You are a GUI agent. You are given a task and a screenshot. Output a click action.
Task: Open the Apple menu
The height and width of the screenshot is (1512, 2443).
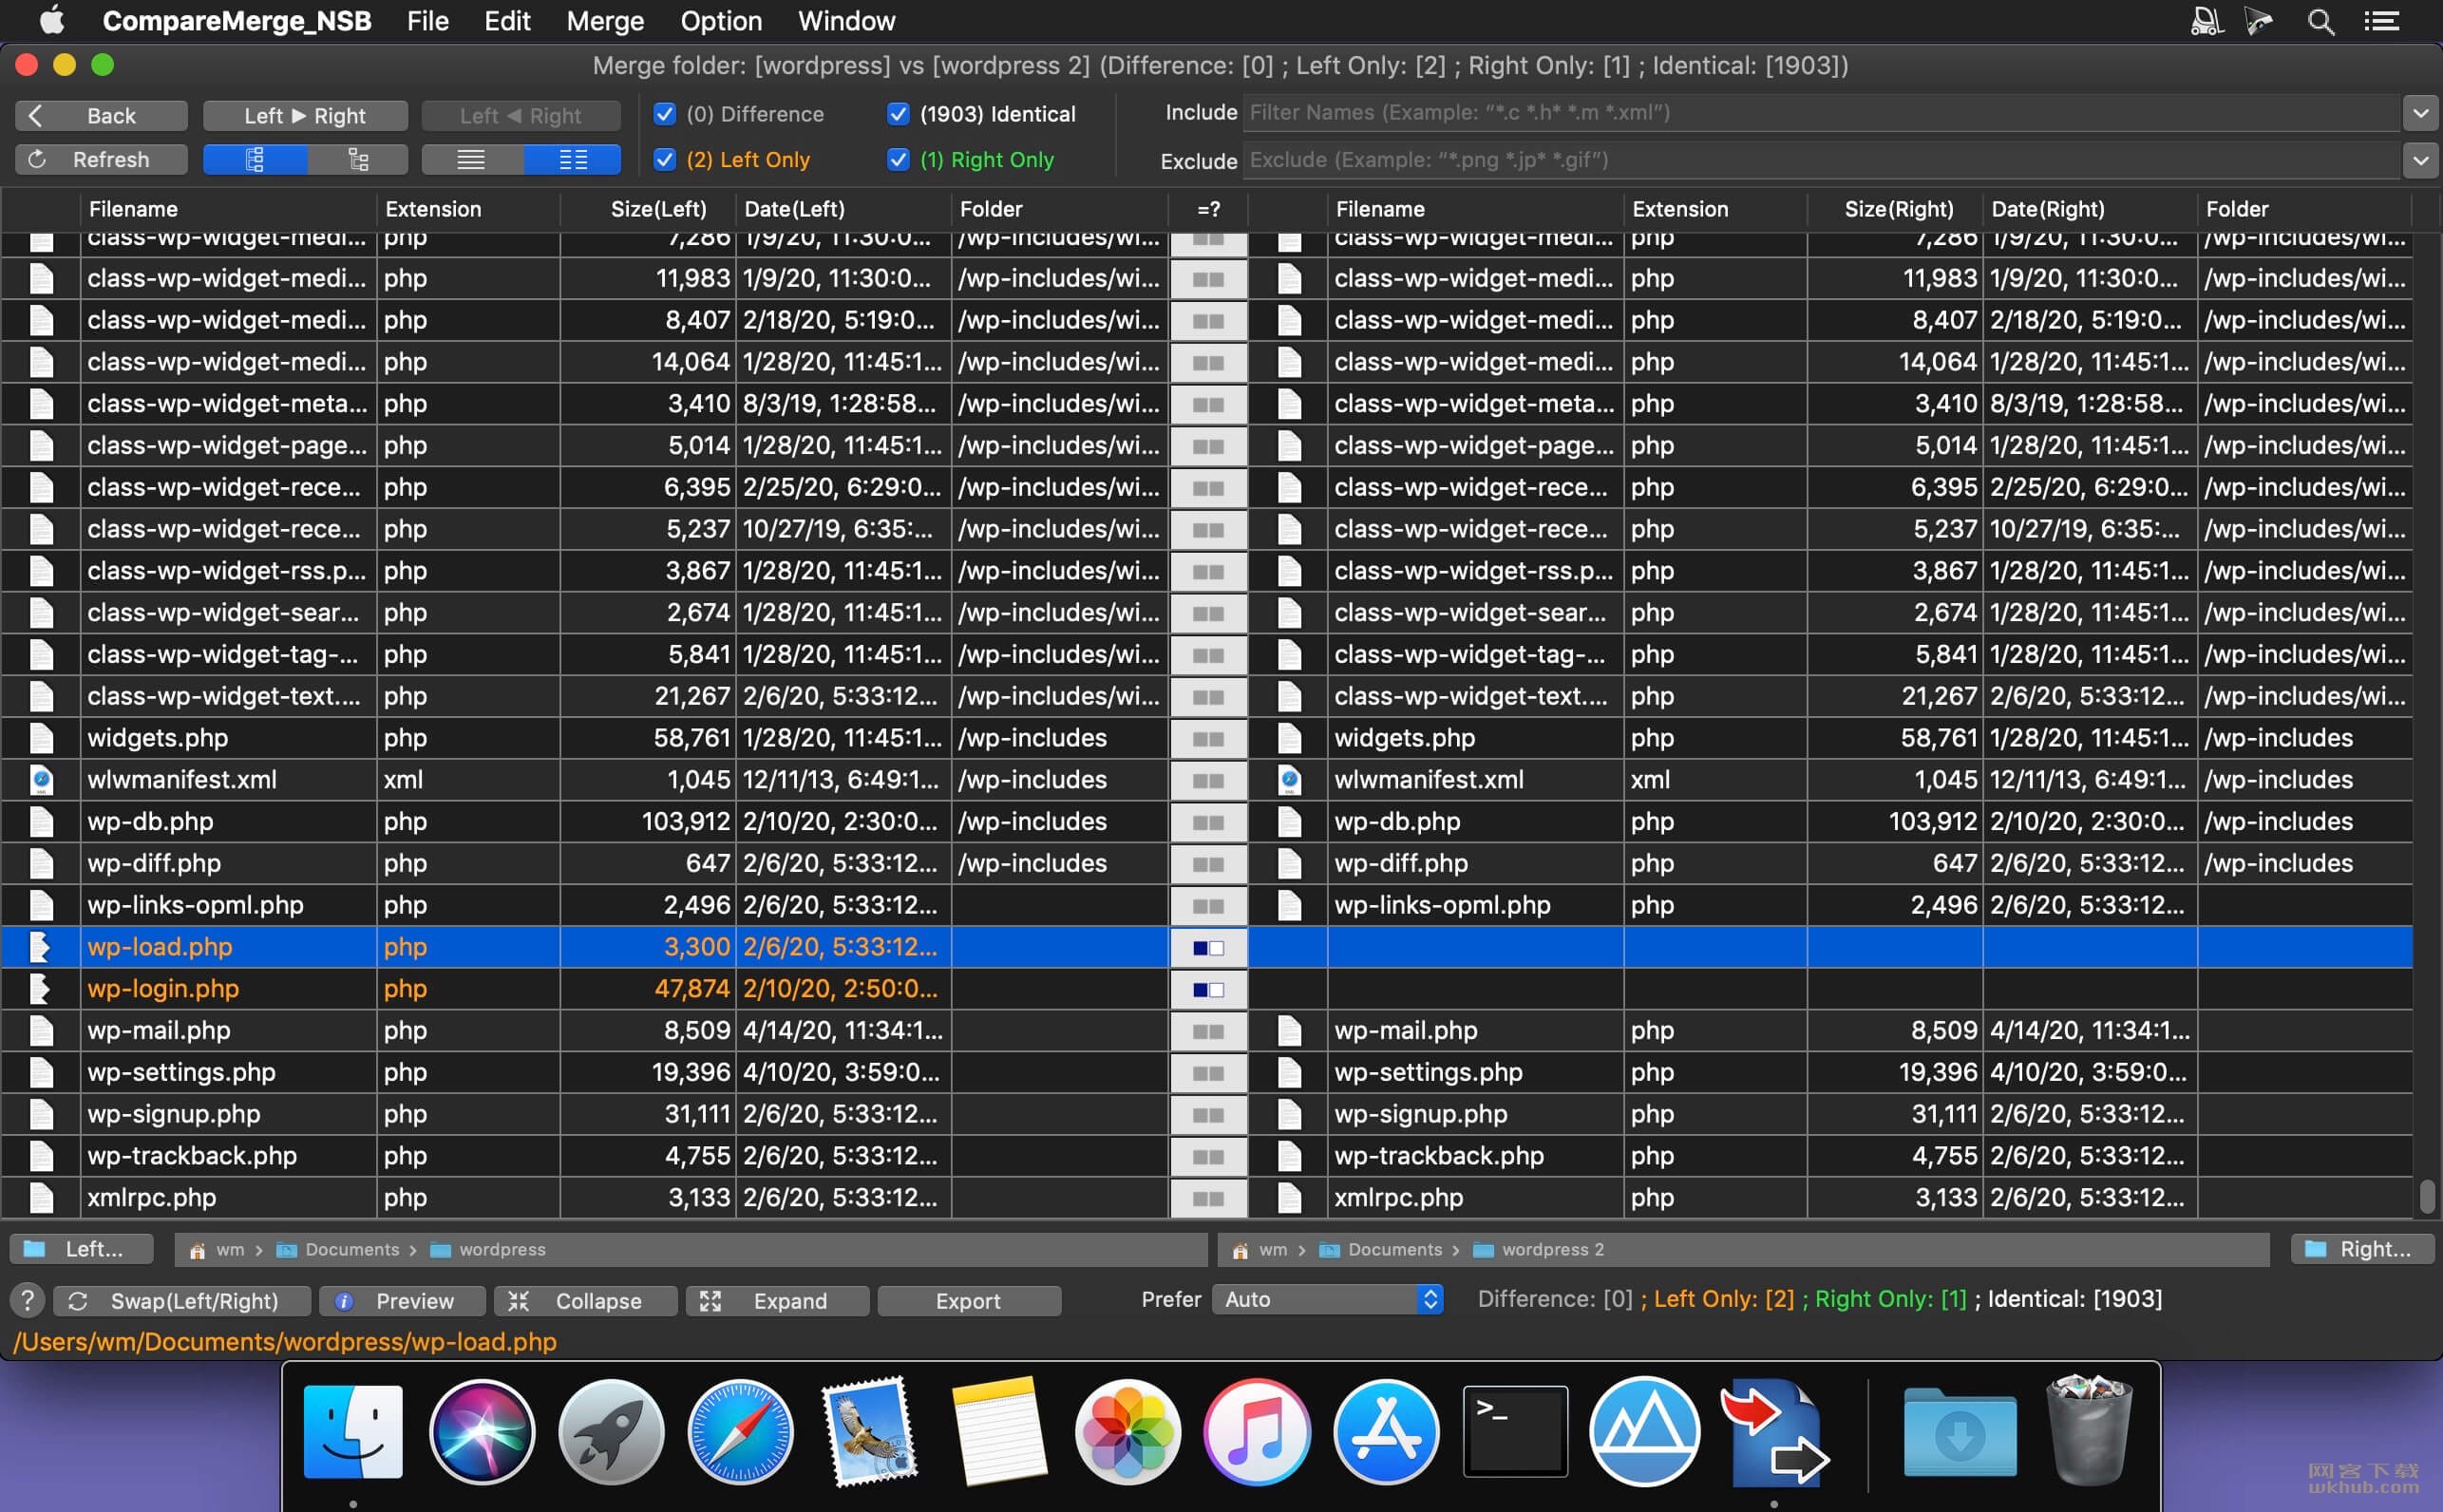[x=51, y=20]
